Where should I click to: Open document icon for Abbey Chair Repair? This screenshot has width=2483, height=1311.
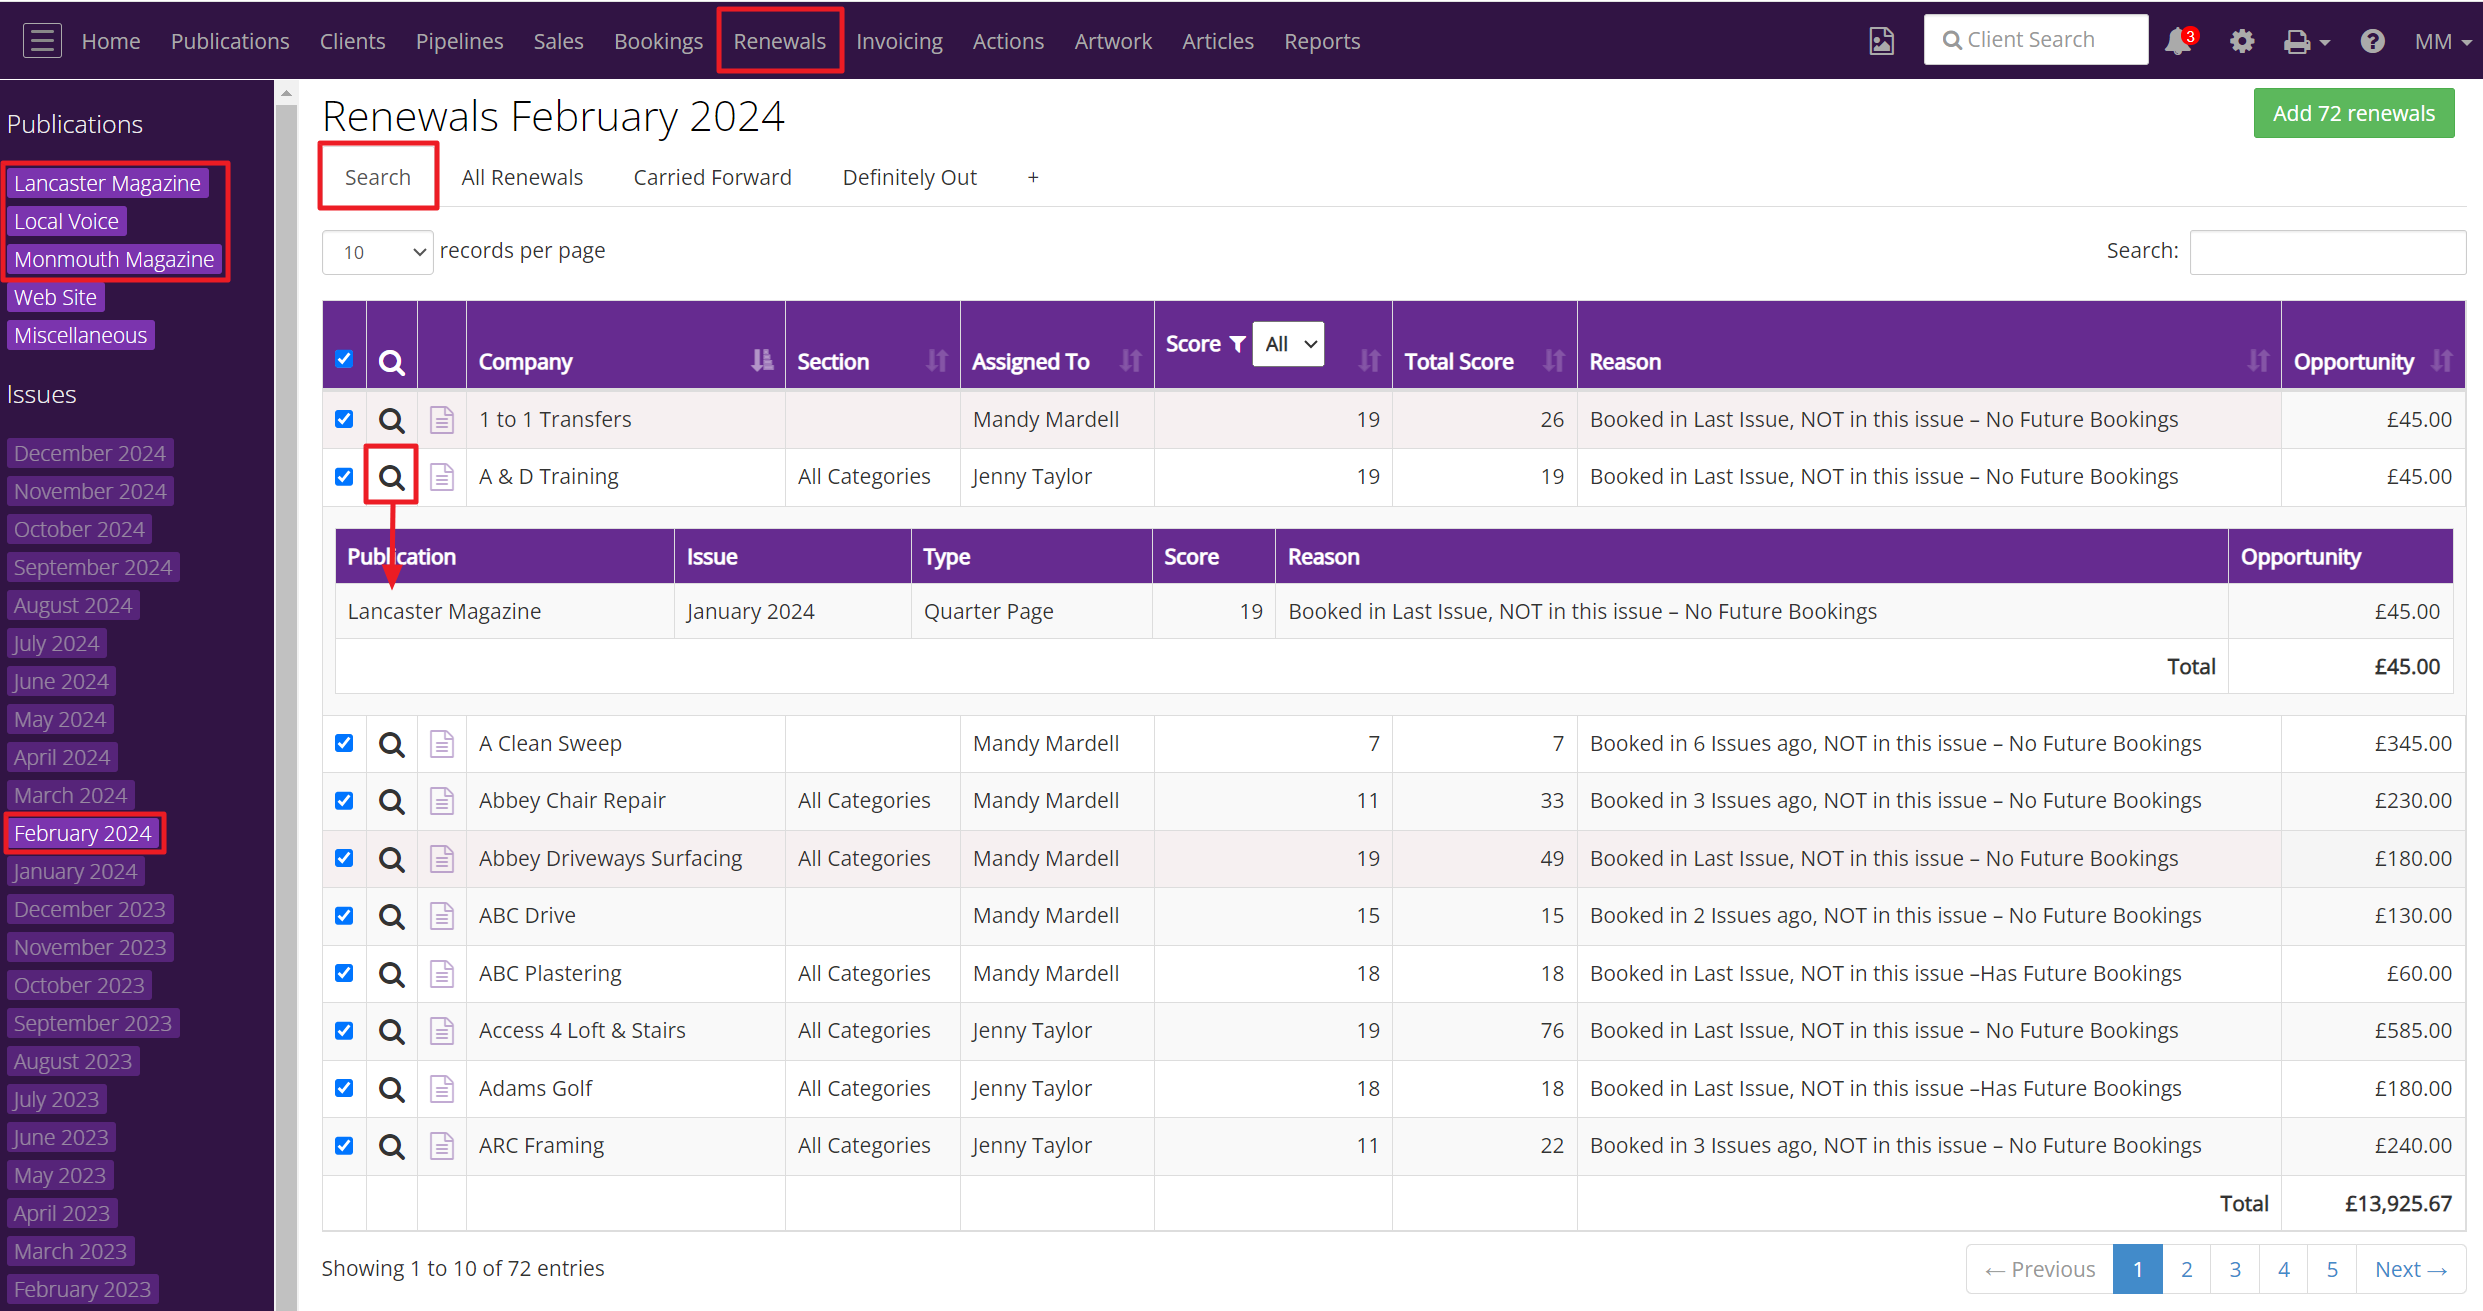[x=442, y=801]
